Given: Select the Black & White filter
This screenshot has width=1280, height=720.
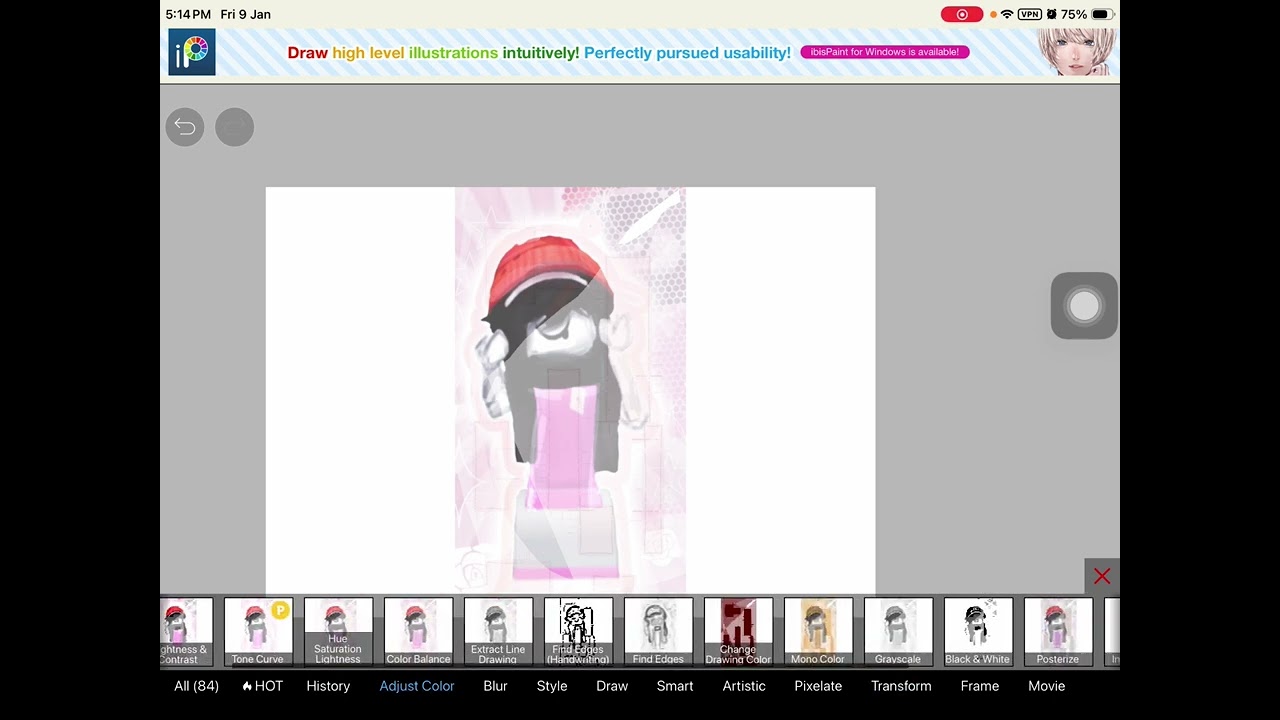Looking at the screenshot, I should point(978,632).
